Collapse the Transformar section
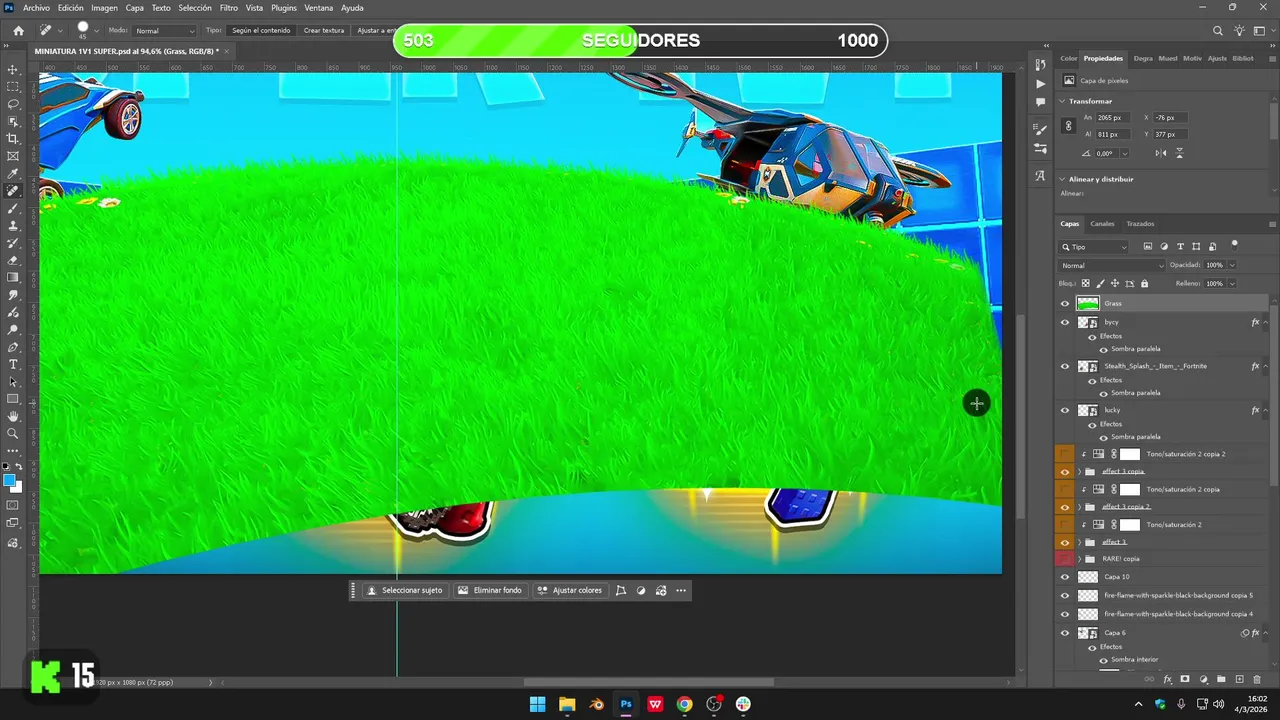1280x720 pixels. (x=1062, y=101)
